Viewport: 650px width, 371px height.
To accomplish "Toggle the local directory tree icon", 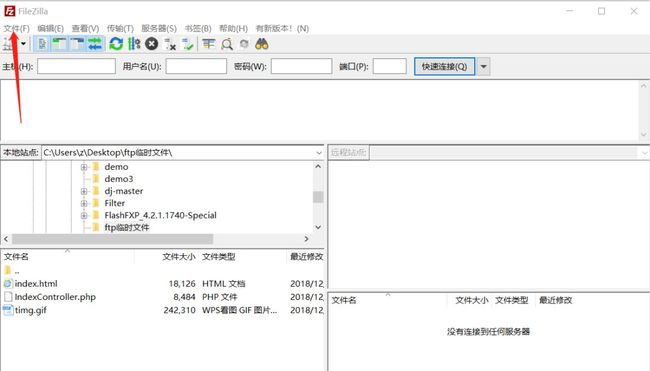I will 60,44.
